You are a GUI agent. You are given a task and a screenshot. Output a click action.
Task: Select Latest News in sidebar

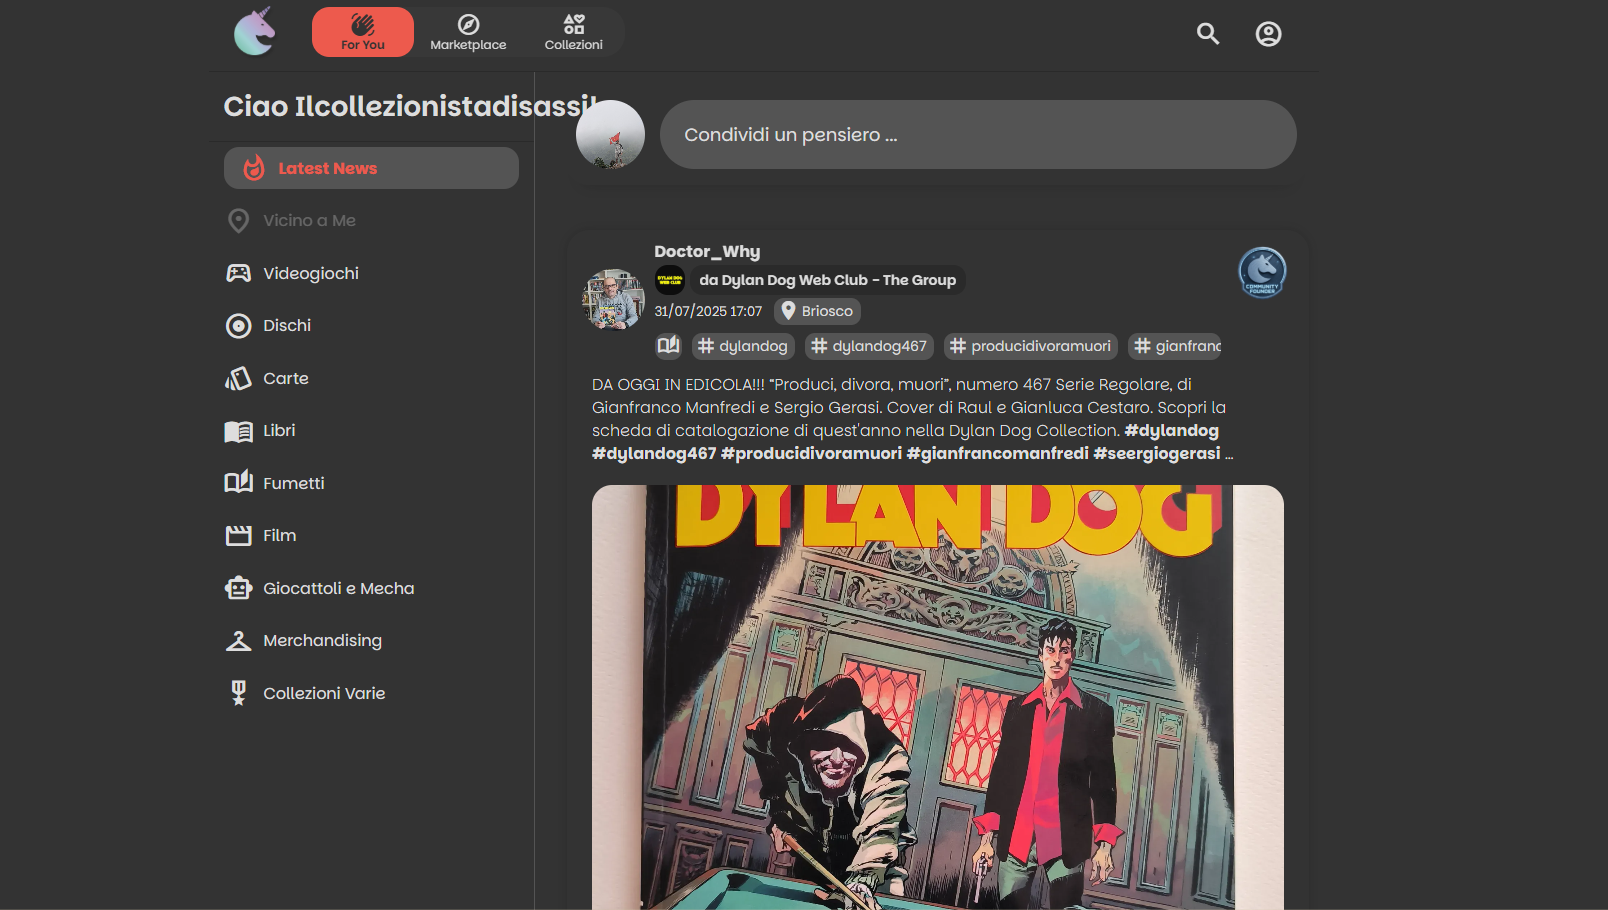[371, 168]
